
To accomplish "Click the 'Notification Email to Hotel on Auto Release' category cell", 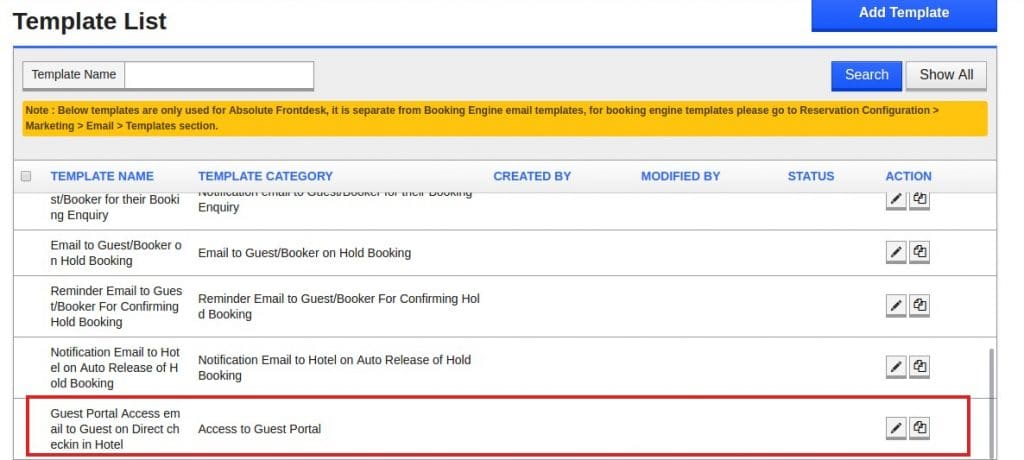I will tap(334, 368).
